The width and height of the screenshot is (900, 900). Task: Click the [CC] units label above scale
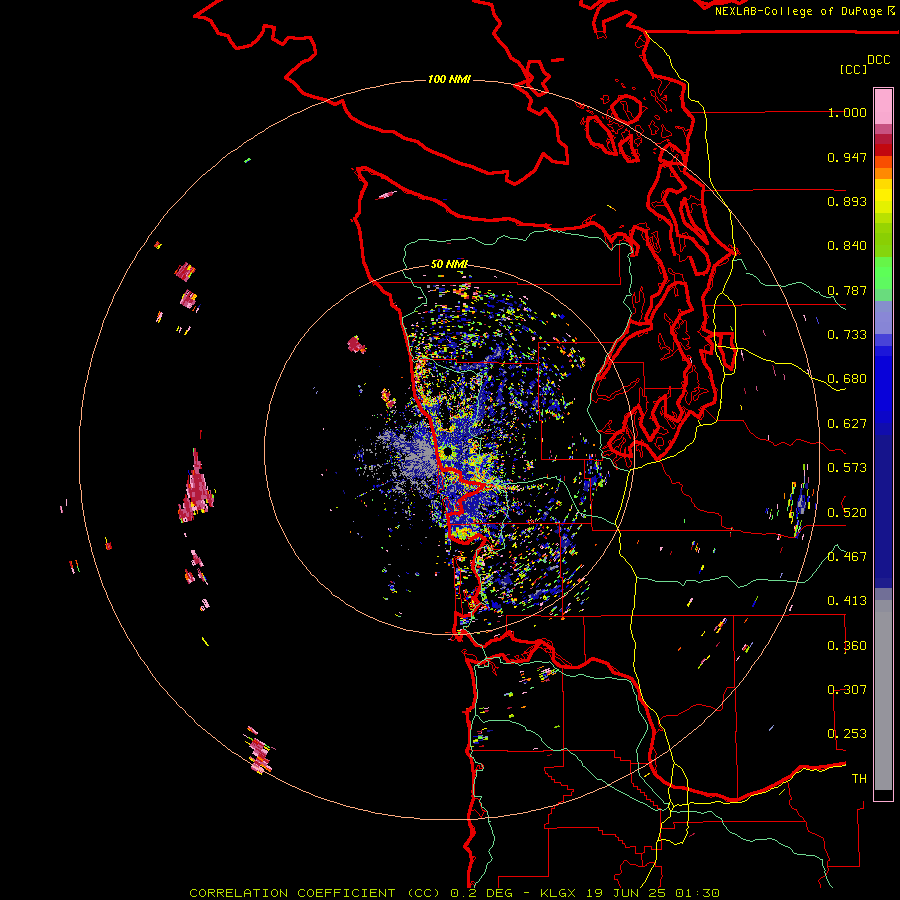tap(853, 69)
